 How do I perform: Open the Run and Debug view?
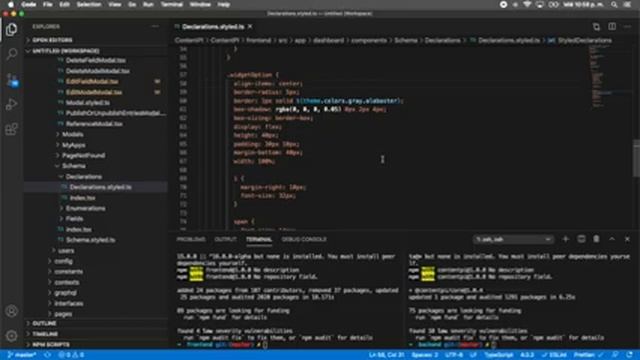(x=11, y=104)
